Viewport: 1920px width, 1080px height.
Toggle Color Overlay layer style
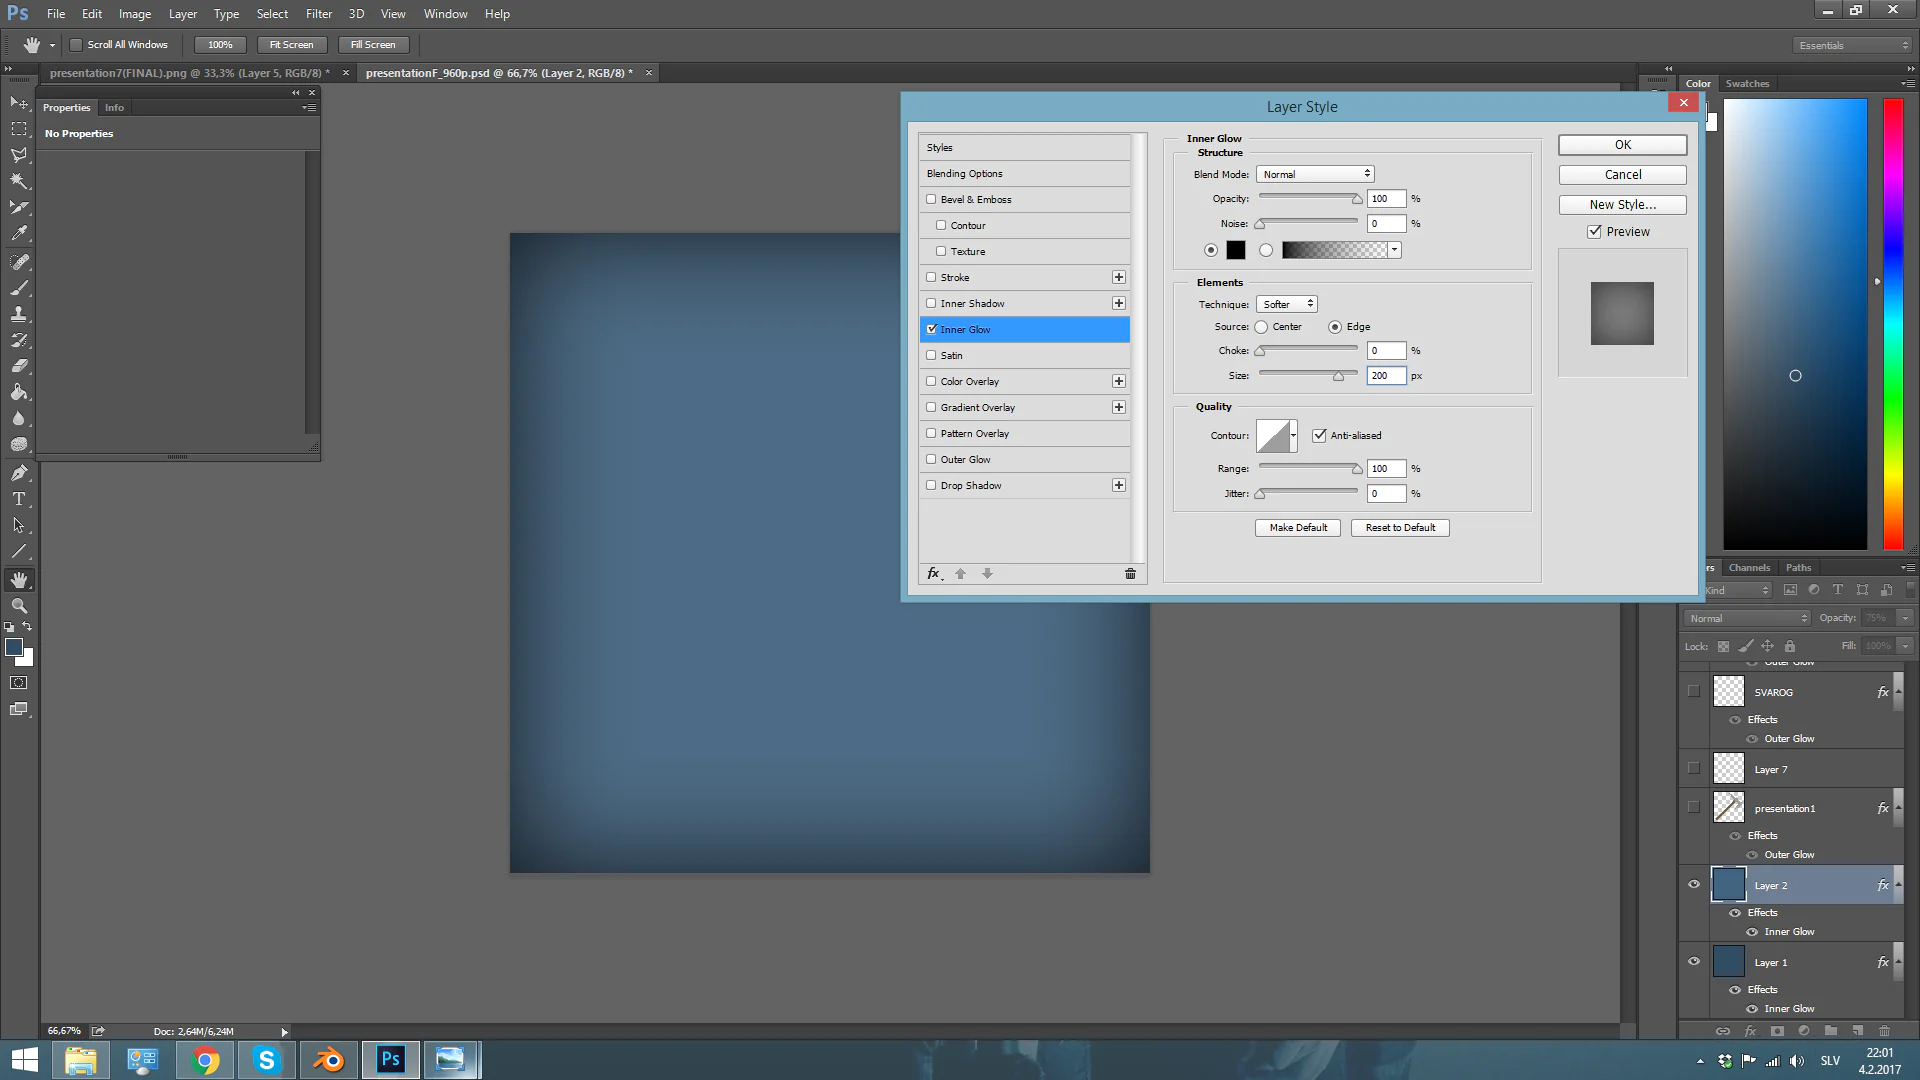click(931, 381)
